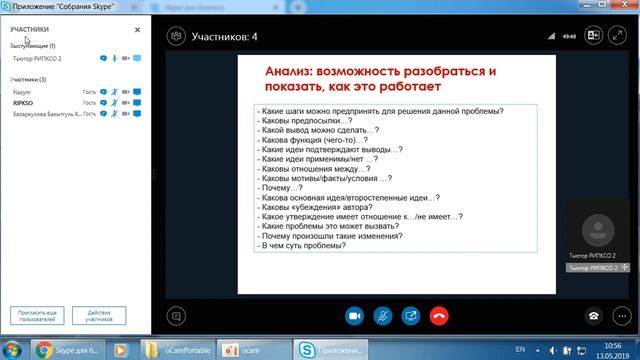The width and height of the screenshot is (640, 360).
Task: Click muted microphone icon in Nazym row
Action: pos(114,92)
